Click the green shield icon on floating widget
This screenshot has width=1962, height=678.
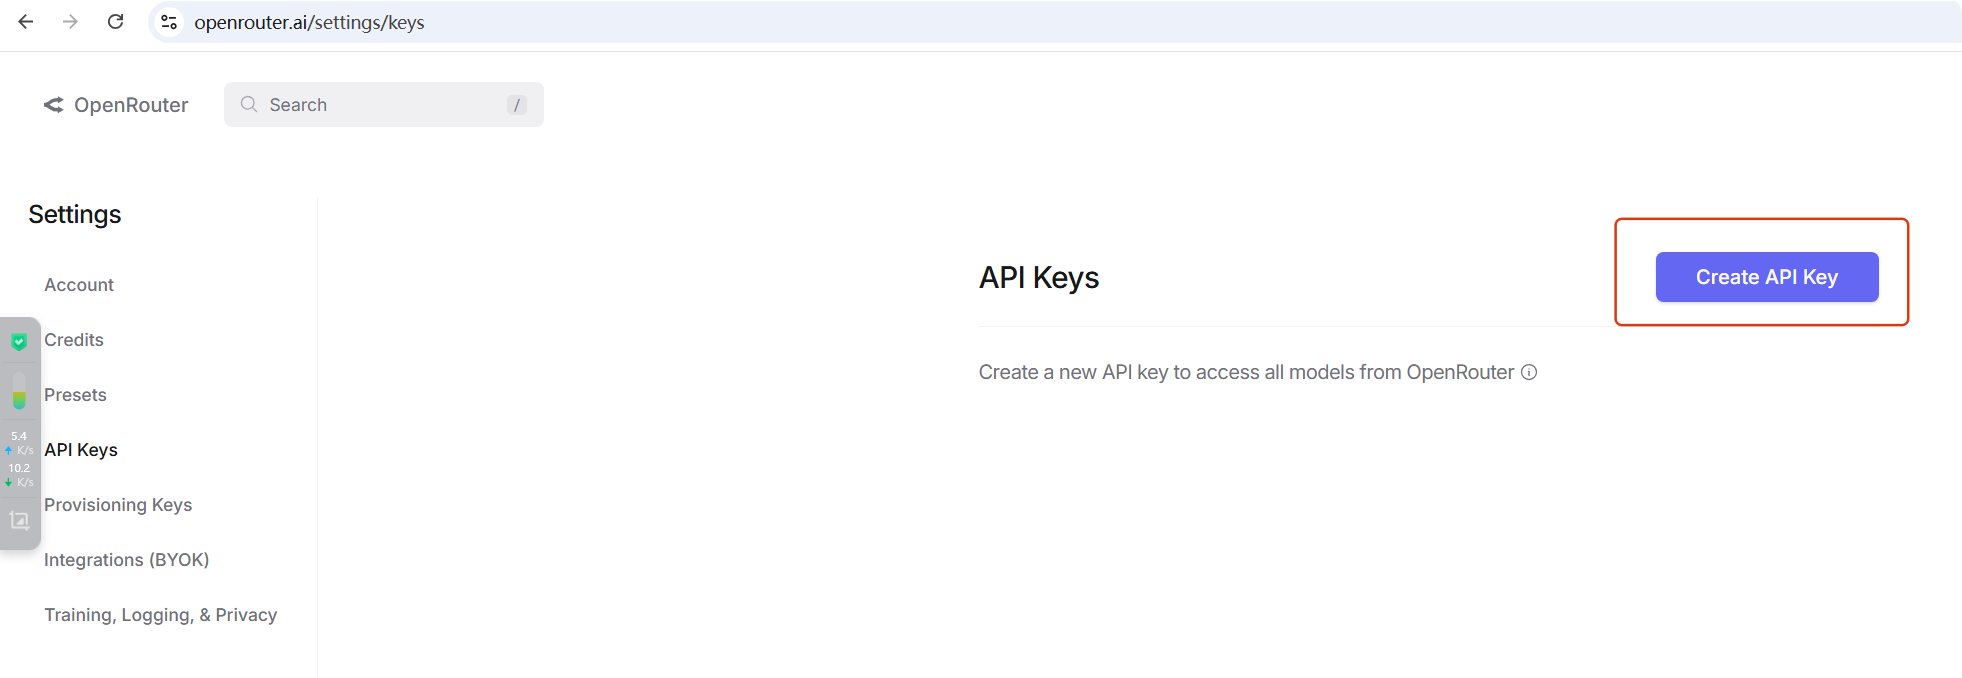click(x=19, y=342)
